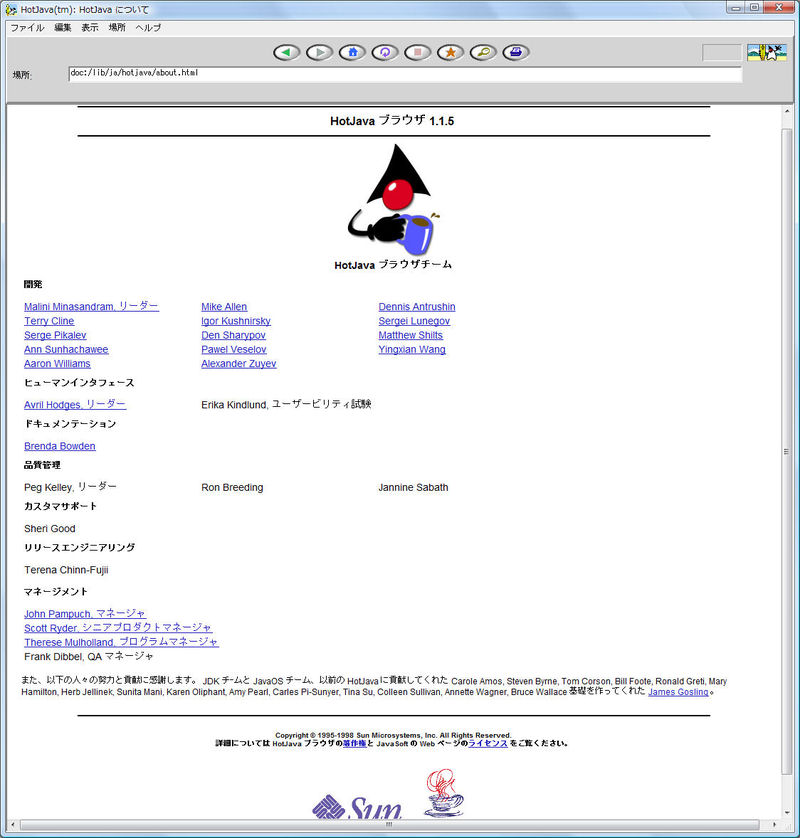Click the Back arrow toolbar button
This screenshot has width=800, height=838.
click(x=286, y=52)
